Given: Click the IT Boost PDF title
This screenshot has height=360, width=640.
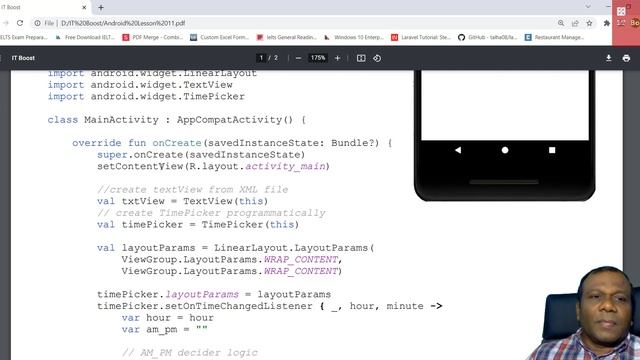Looking at the screenshot, I should pyautogui.click(x=23, y=58).
